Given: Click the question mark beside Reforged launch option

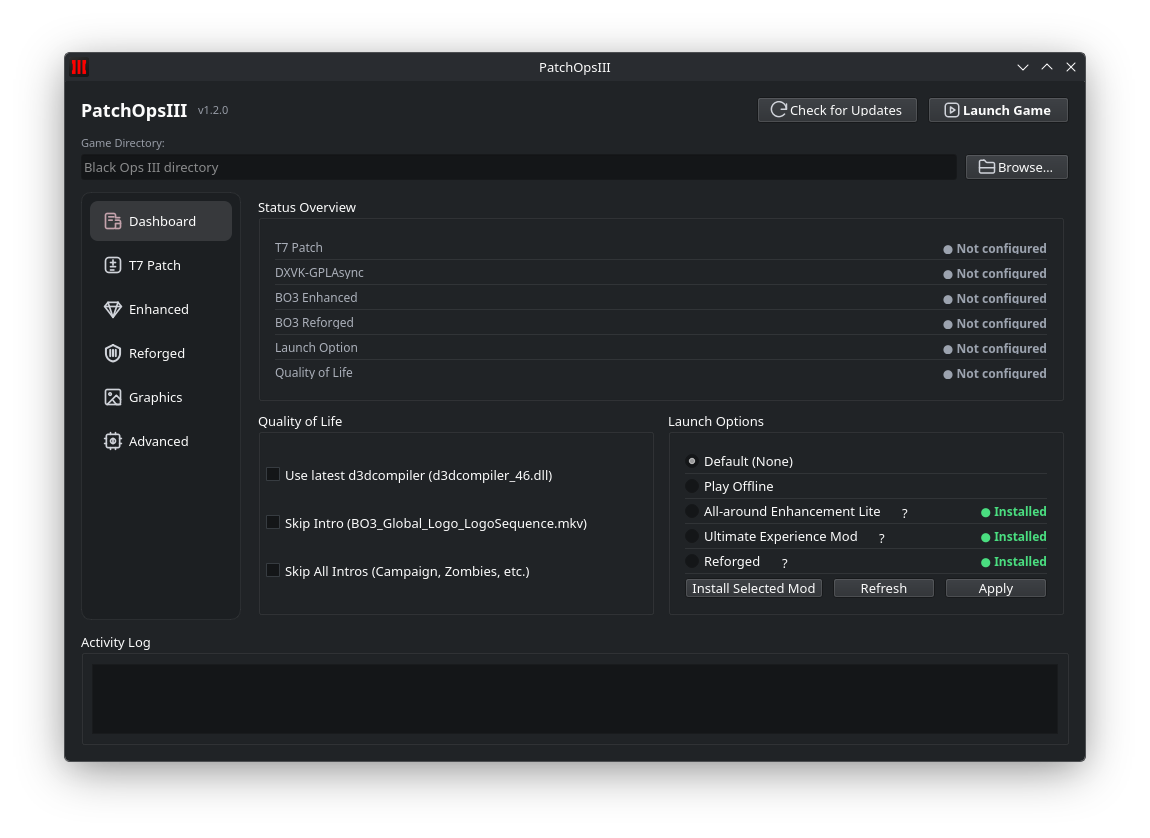Looking at the screenshot, I should 783,562.
